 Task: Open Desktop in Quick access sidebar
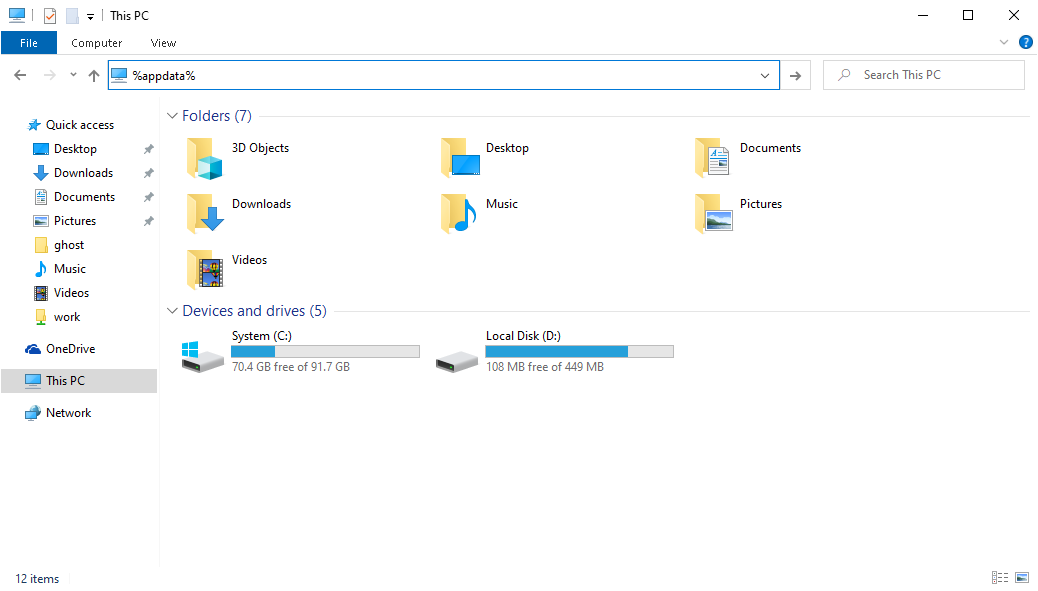pyautogui.click(x=75, y=149)
